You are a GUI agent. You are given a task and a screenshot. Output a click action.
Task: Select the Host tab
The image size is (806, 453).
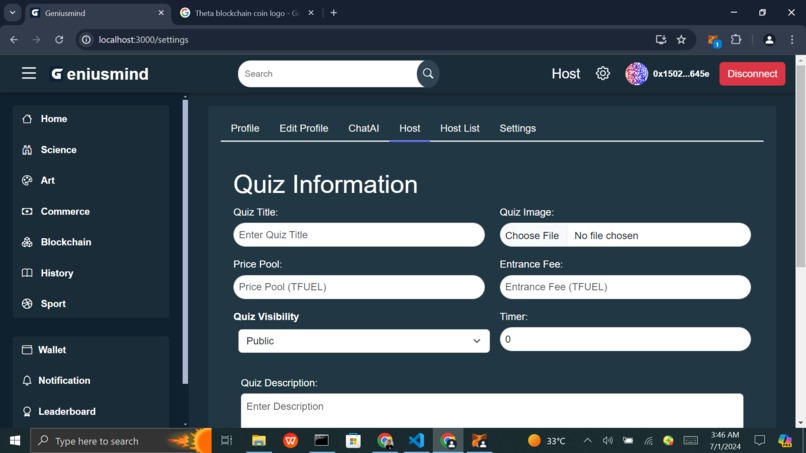(x=410, y=129)
